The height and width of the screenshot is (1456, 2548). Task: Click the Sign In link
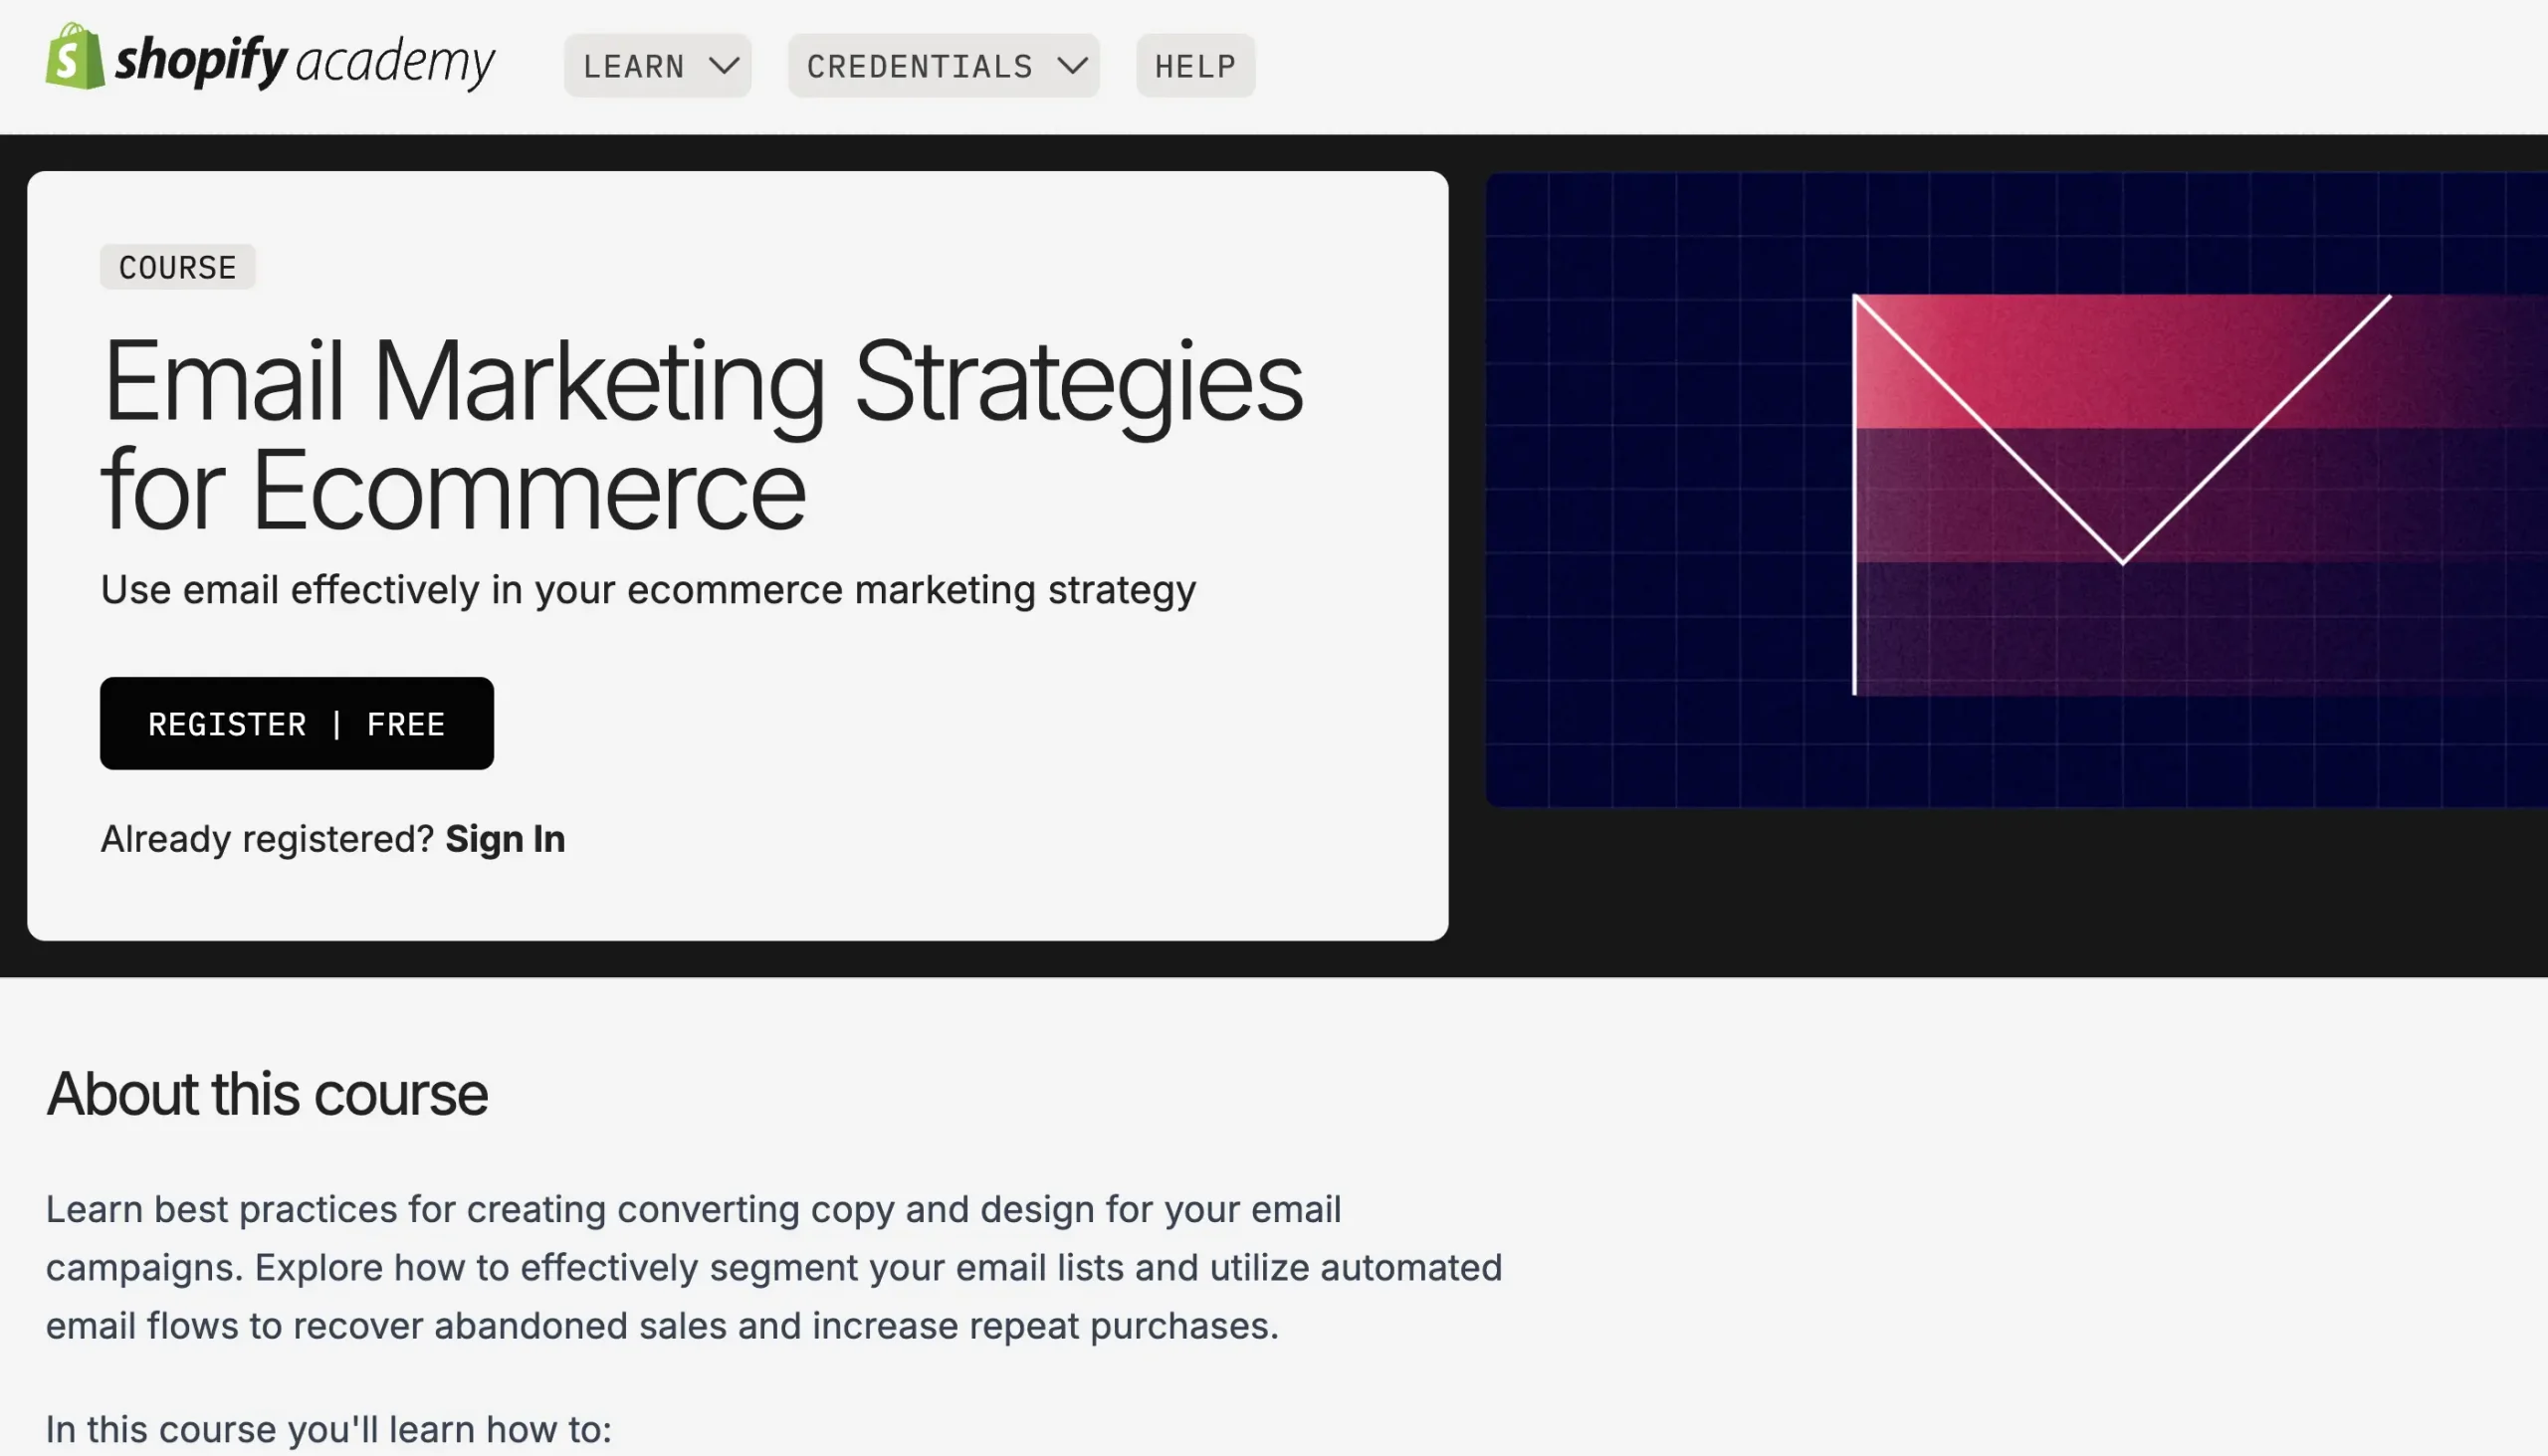(x=505, y=839)
